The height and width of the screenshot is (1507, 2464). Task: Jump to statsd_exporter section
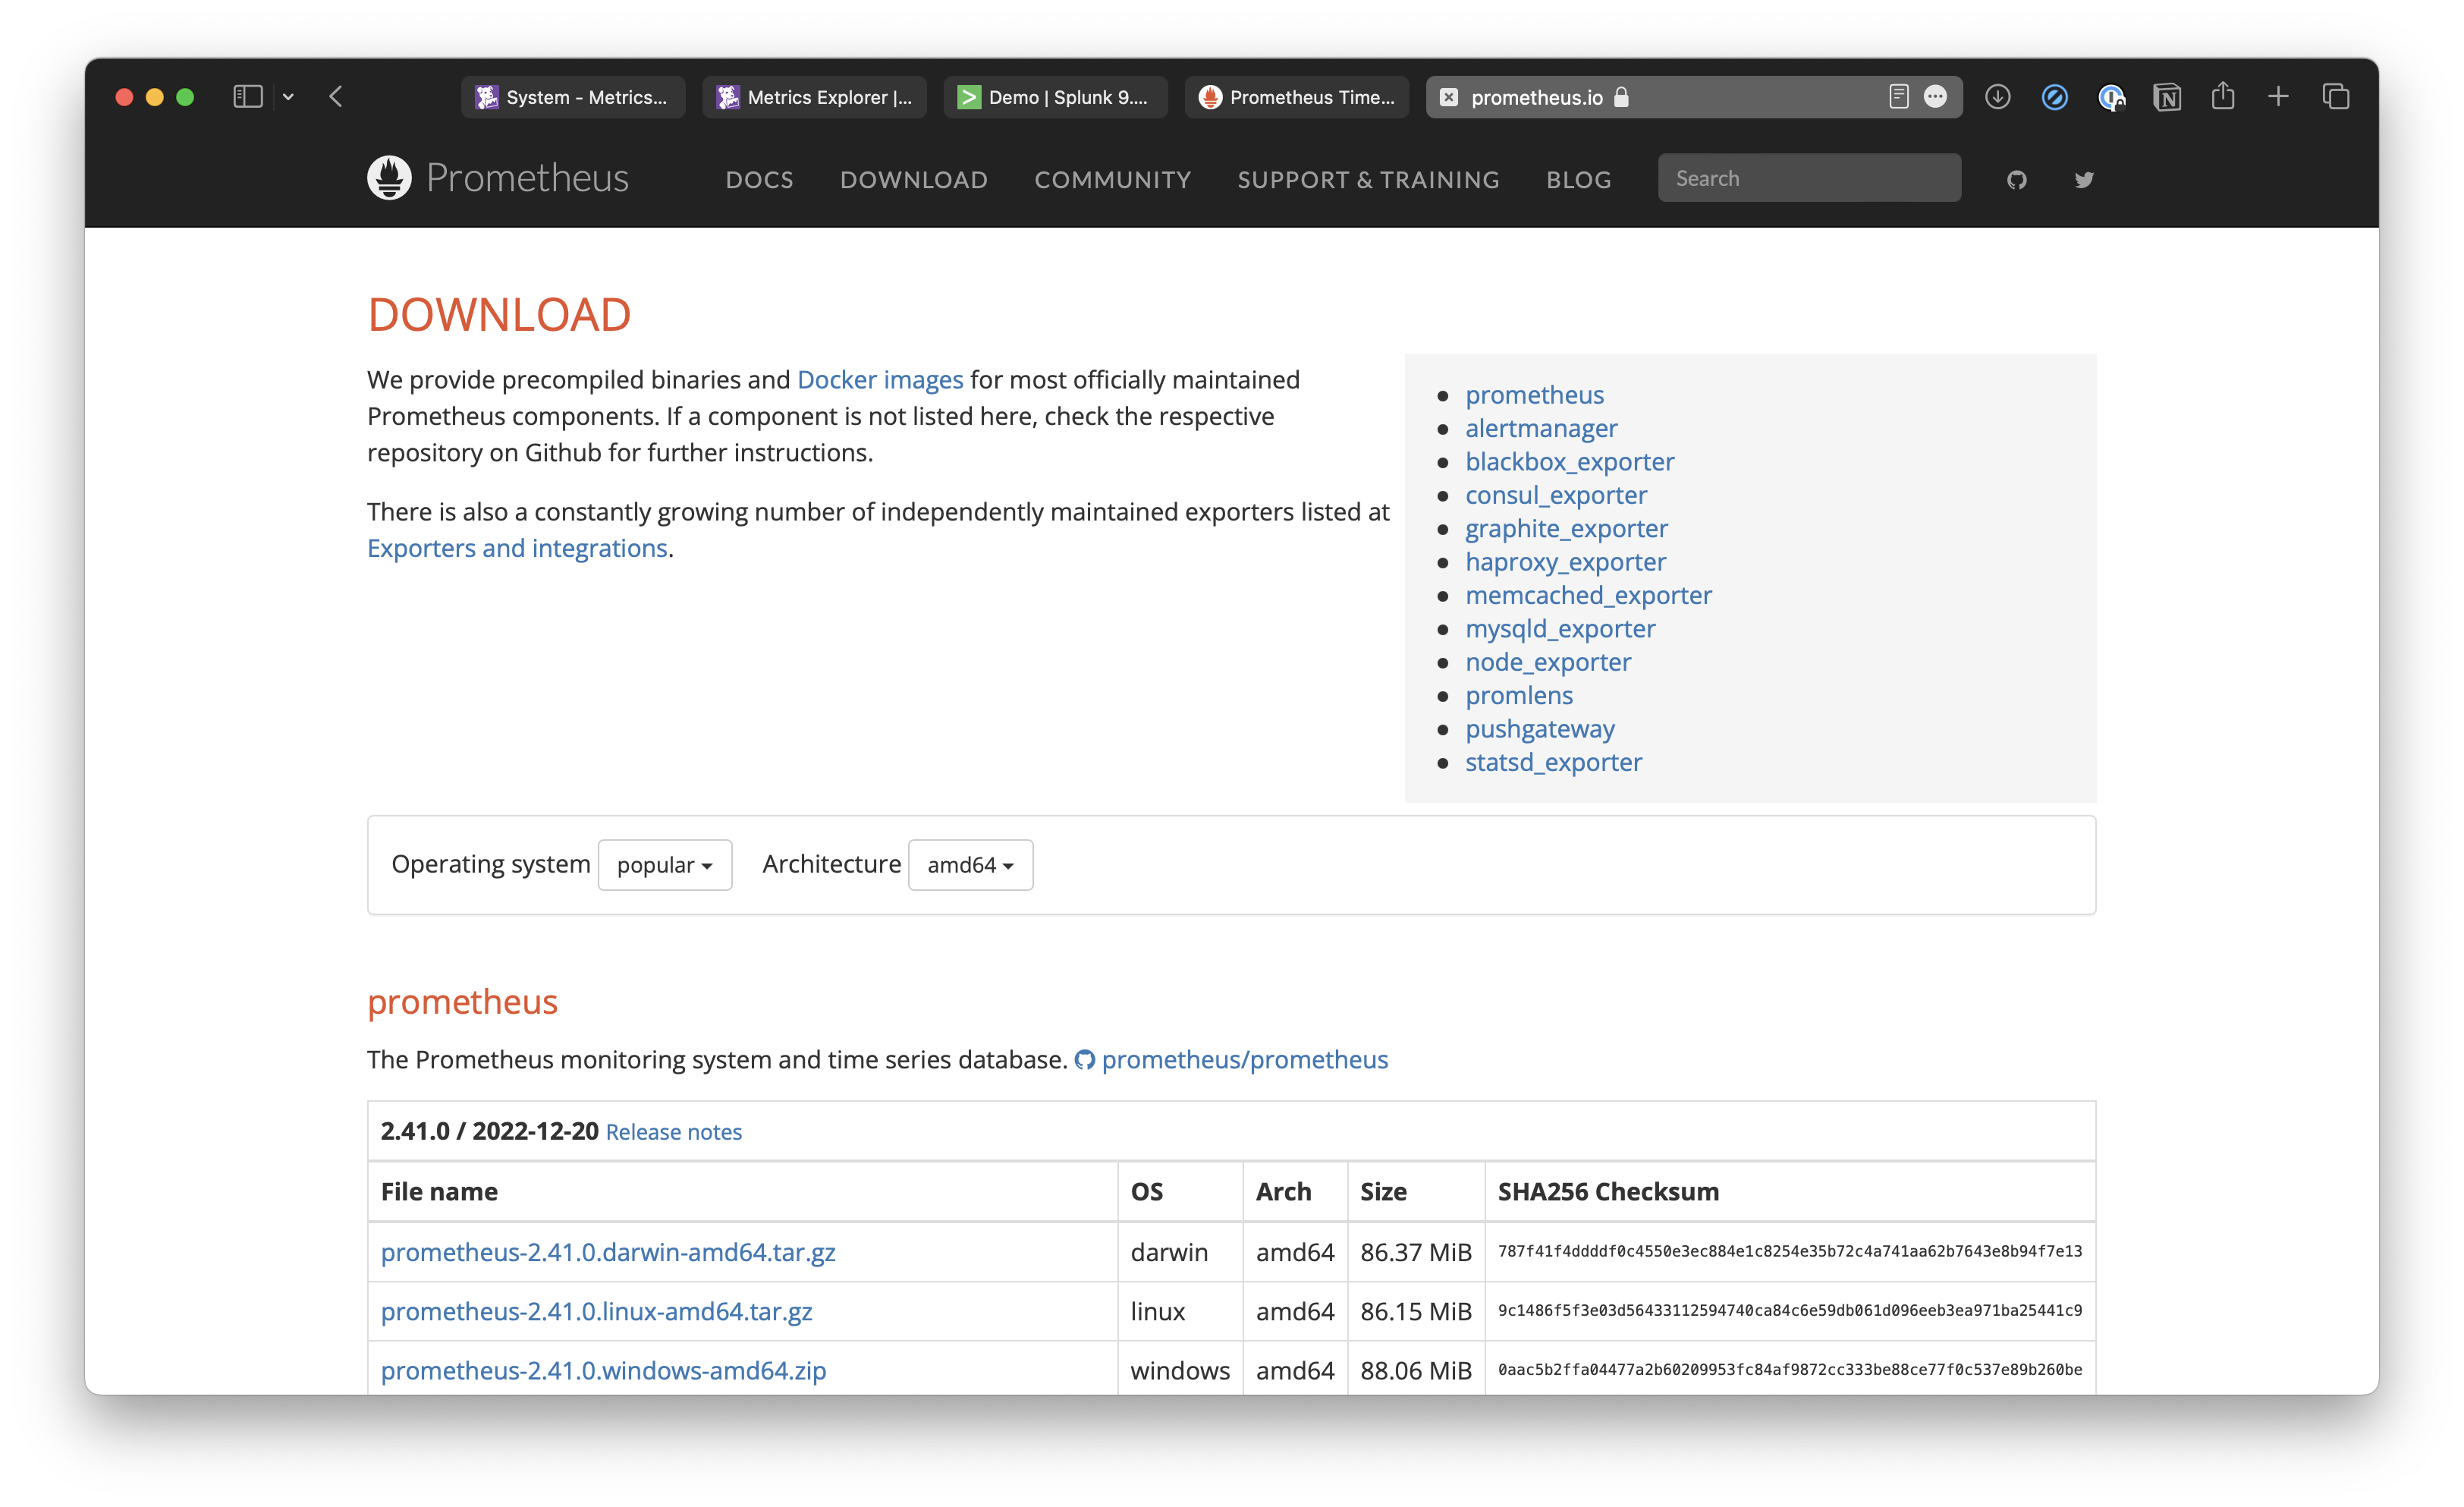pos(1553,762)
